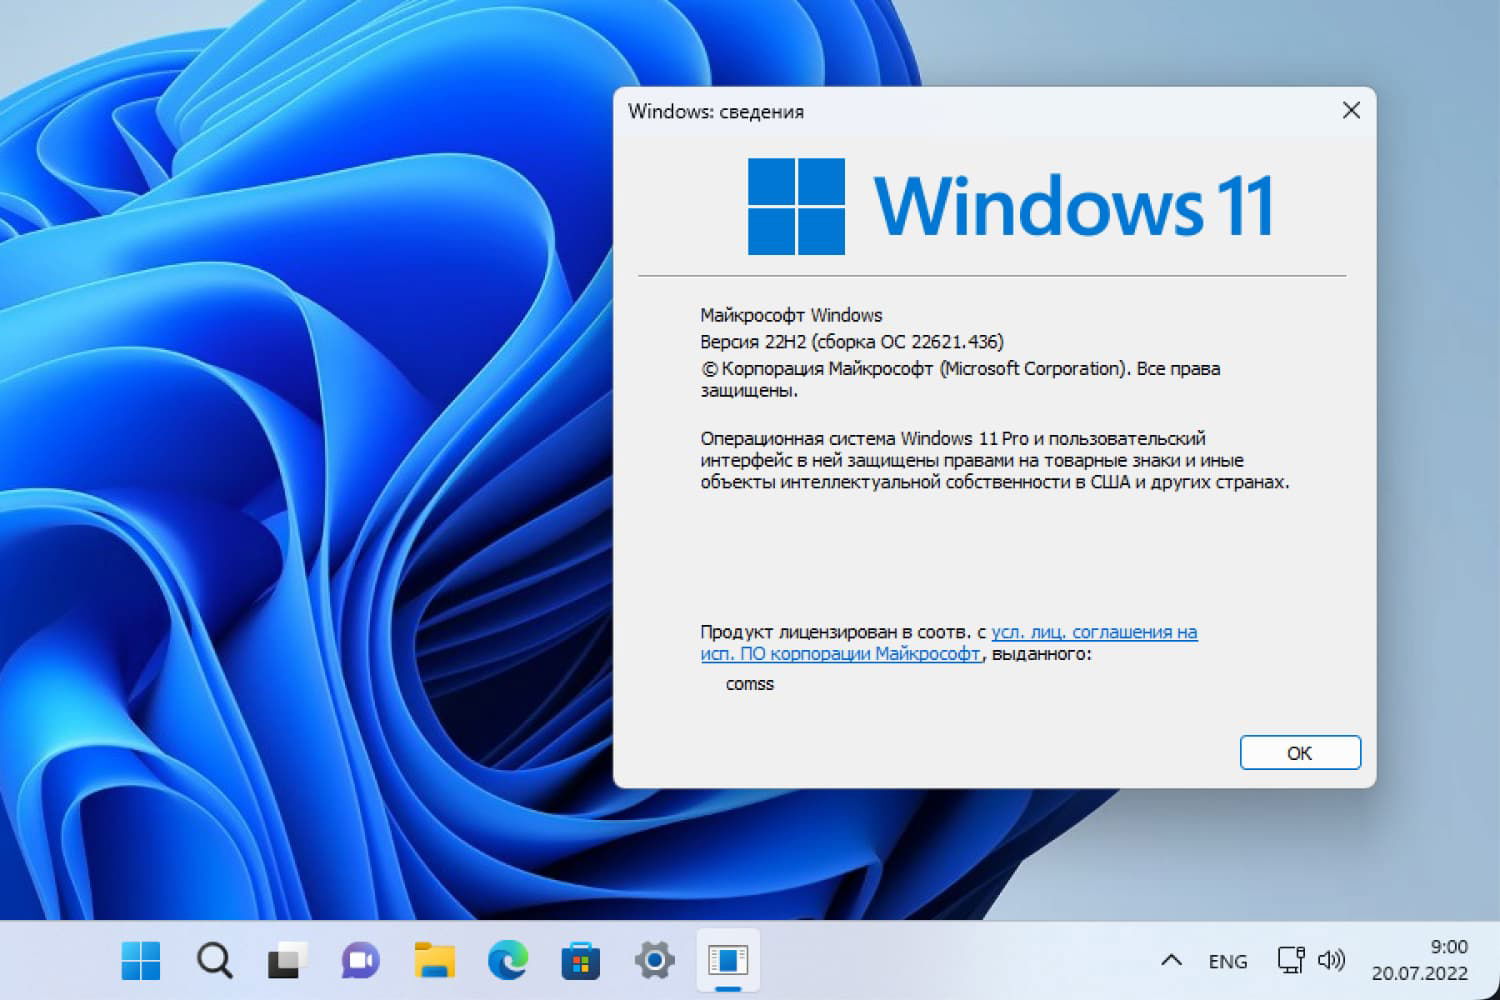Select the licensee name comss

pyautogui.click(x=749, y=684)
